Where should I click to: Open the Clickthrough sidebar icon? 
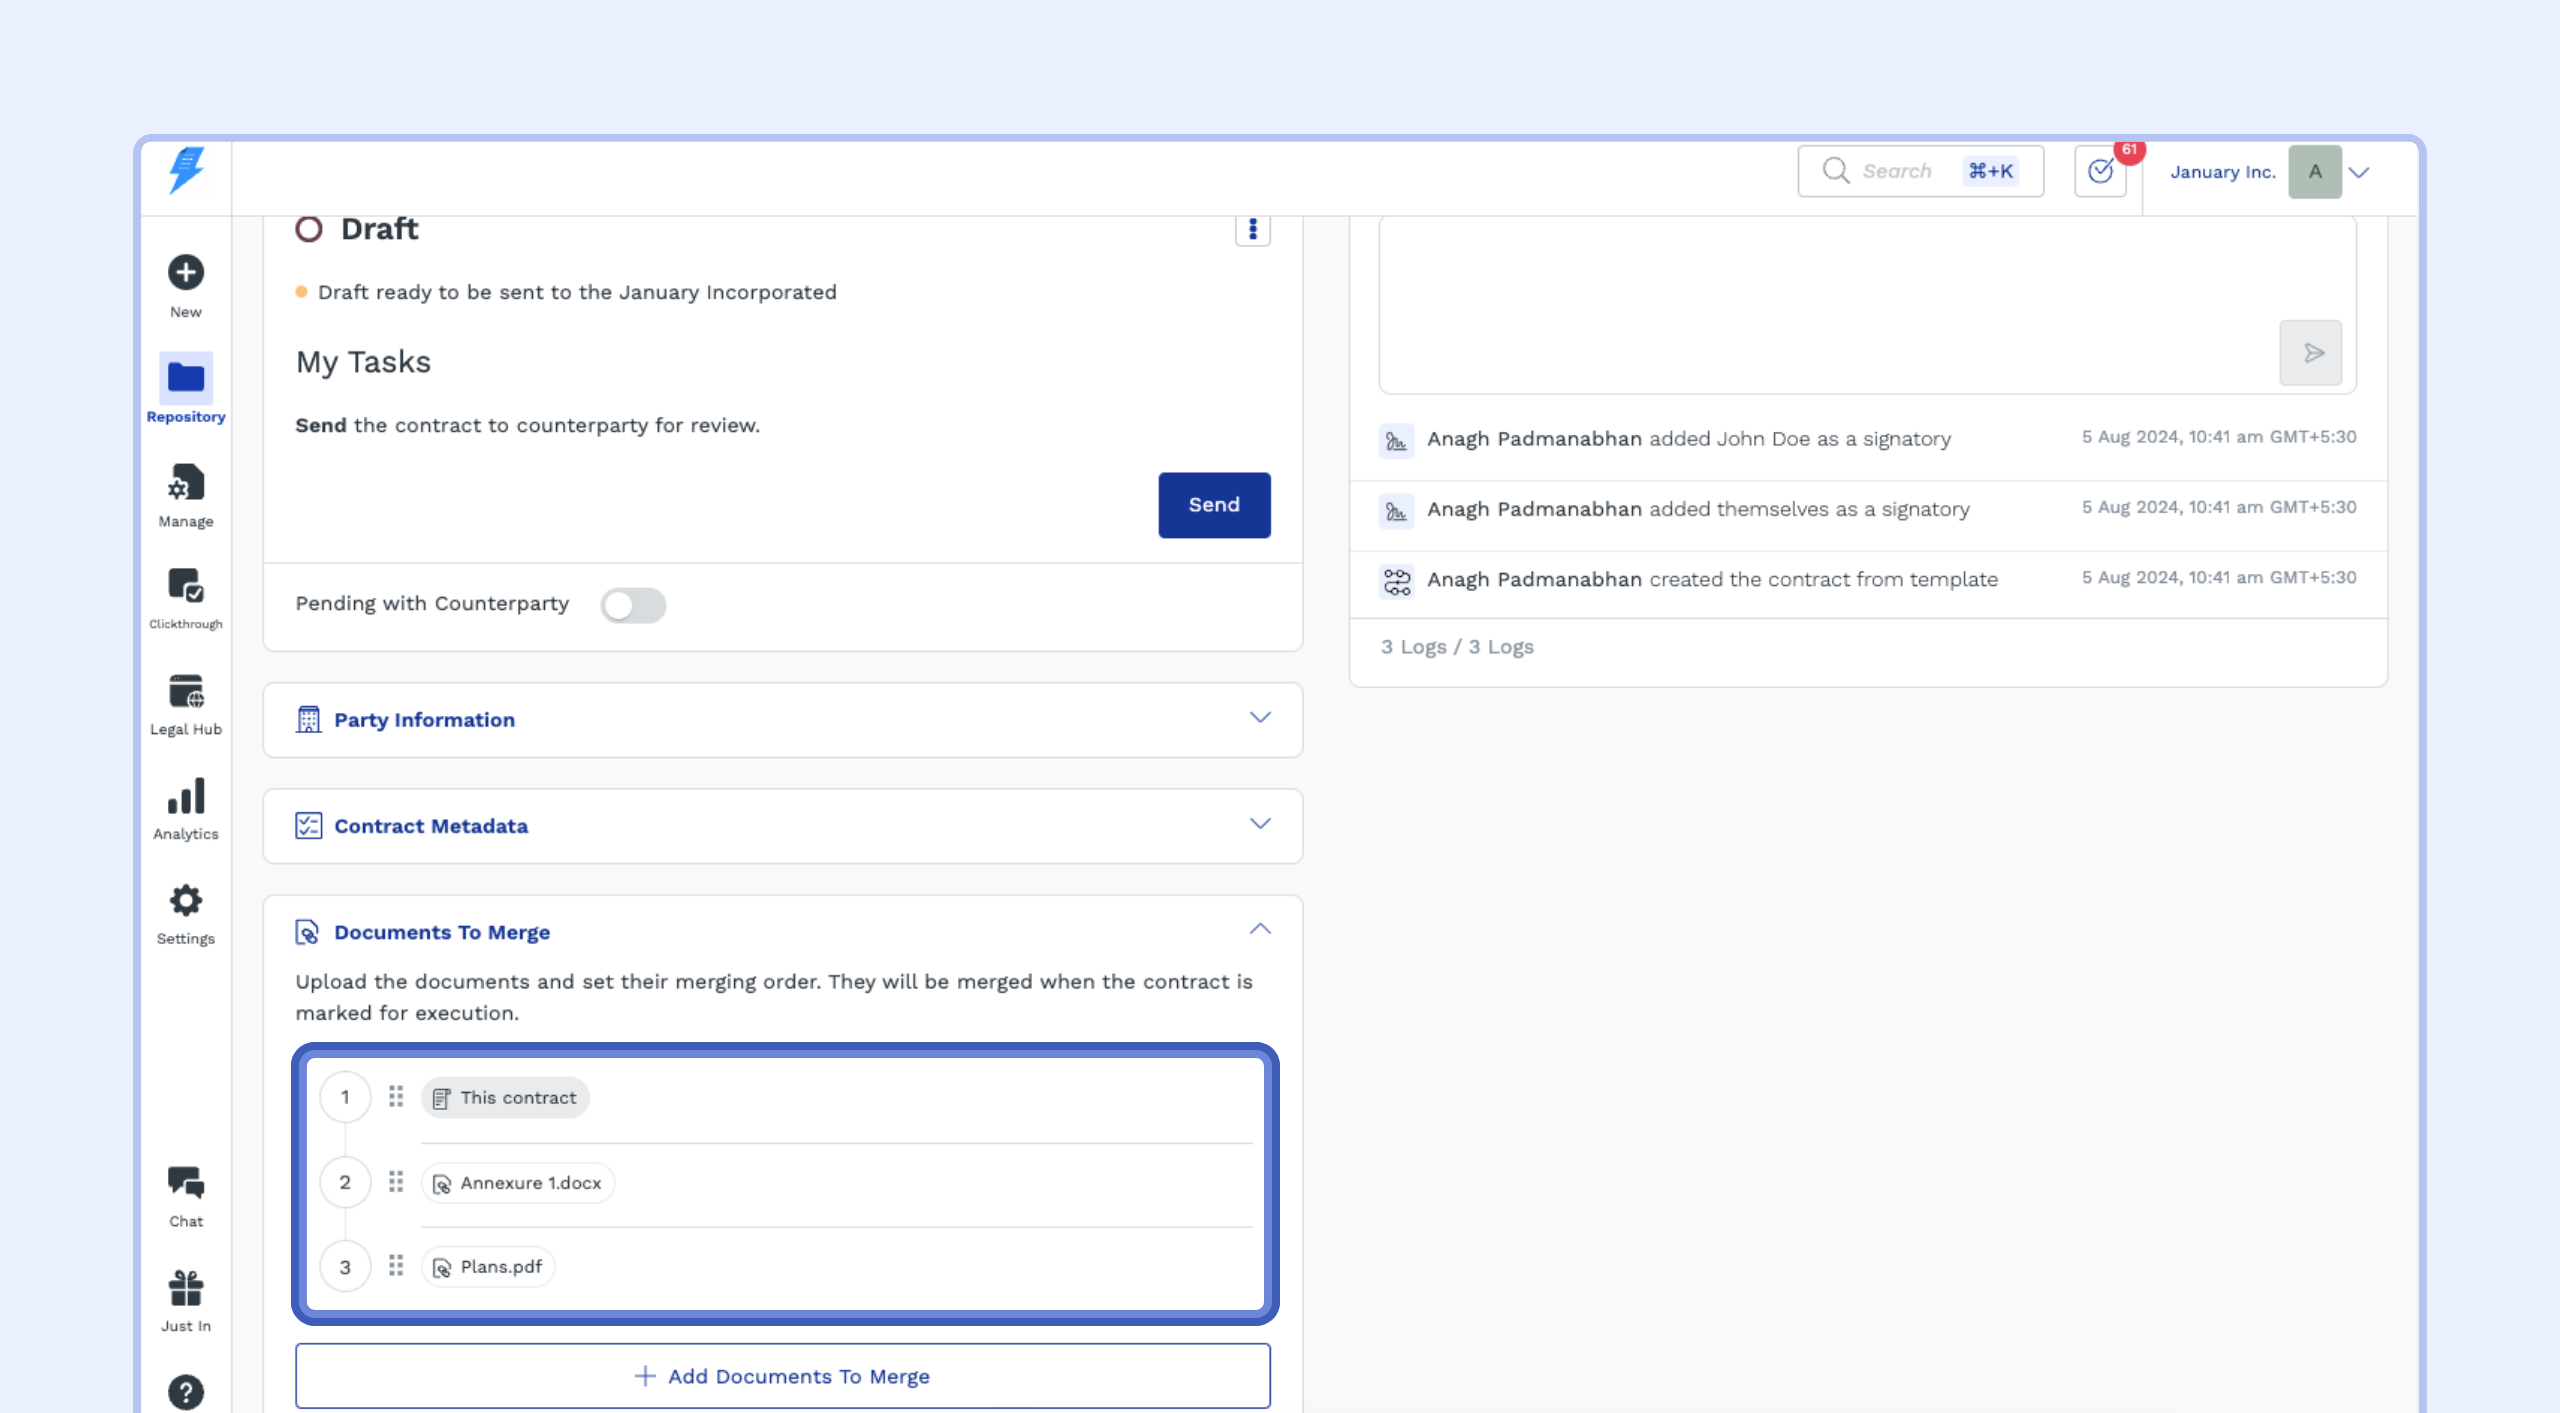click(186, 586)
